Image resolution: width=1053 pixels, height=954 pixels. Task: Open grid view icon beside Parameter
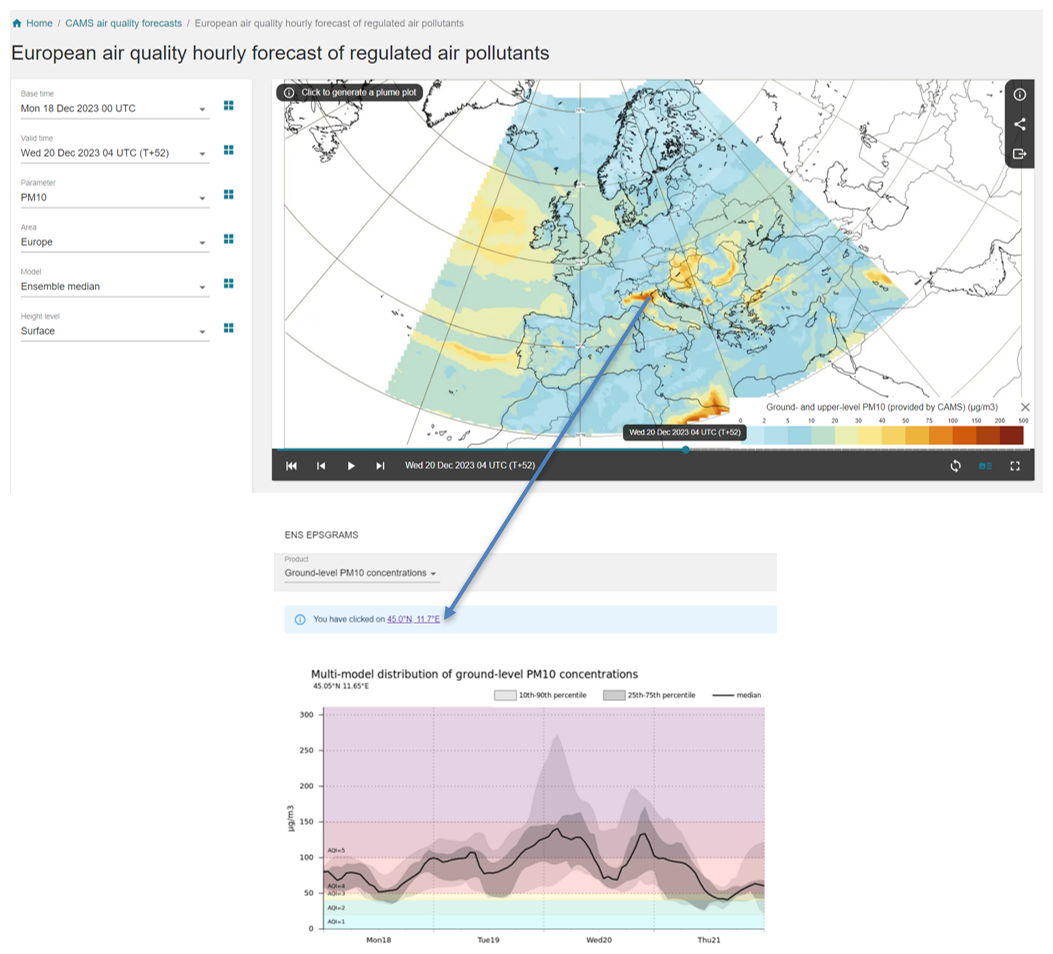pyautogui.click(x=229, y=194)
